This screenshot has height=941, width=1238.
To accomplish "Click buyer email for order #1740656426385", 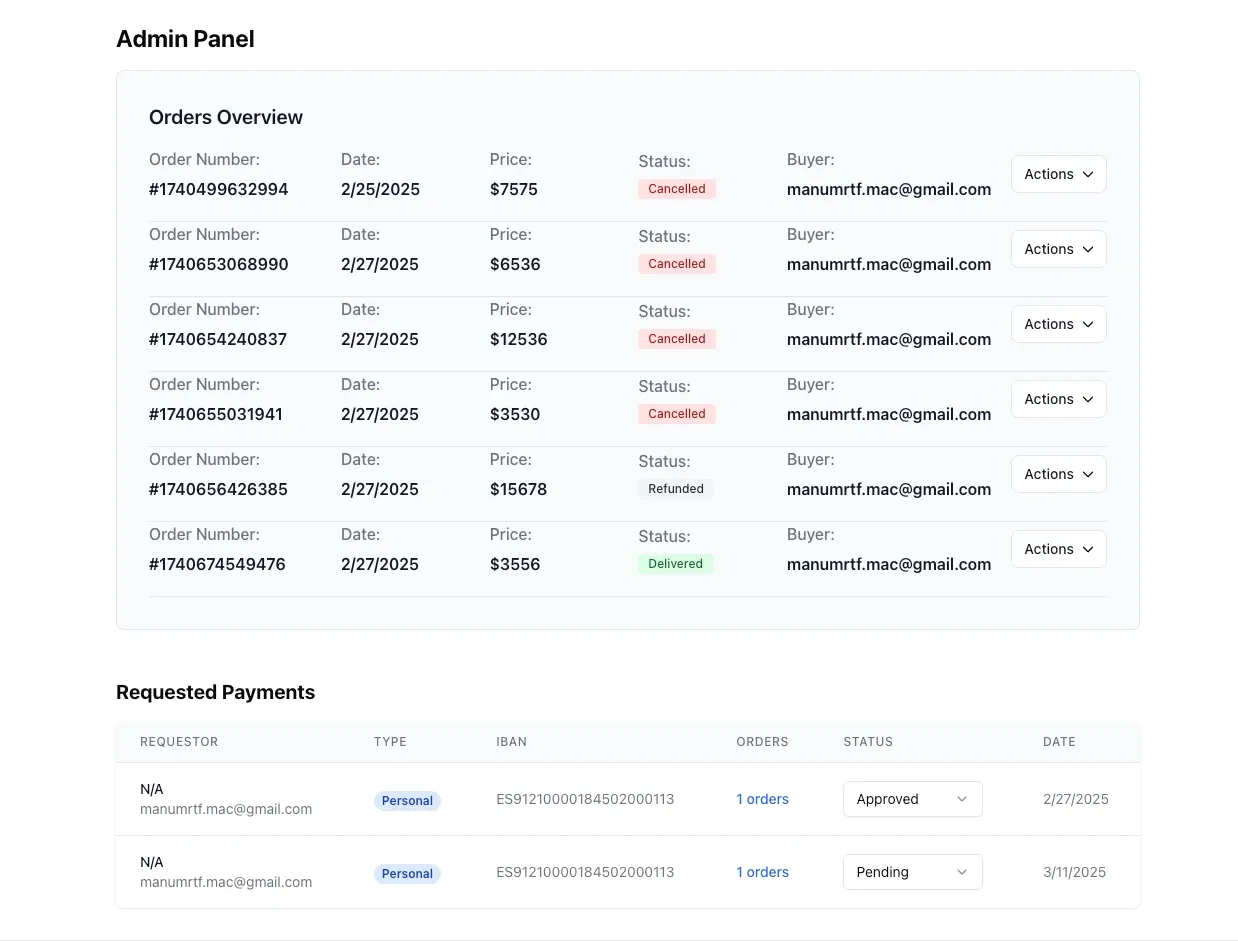I will (x=888, y=489).
